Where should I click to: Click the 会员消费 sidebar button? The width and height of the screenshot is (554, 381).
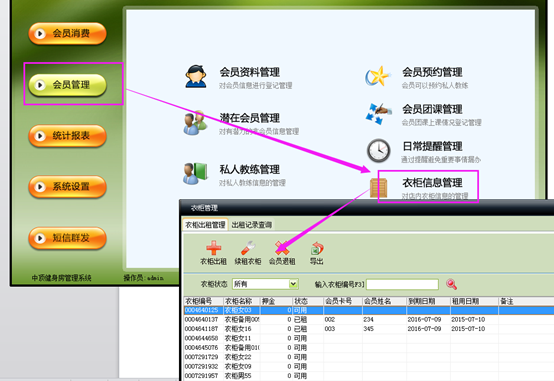(x=67, y=34)
